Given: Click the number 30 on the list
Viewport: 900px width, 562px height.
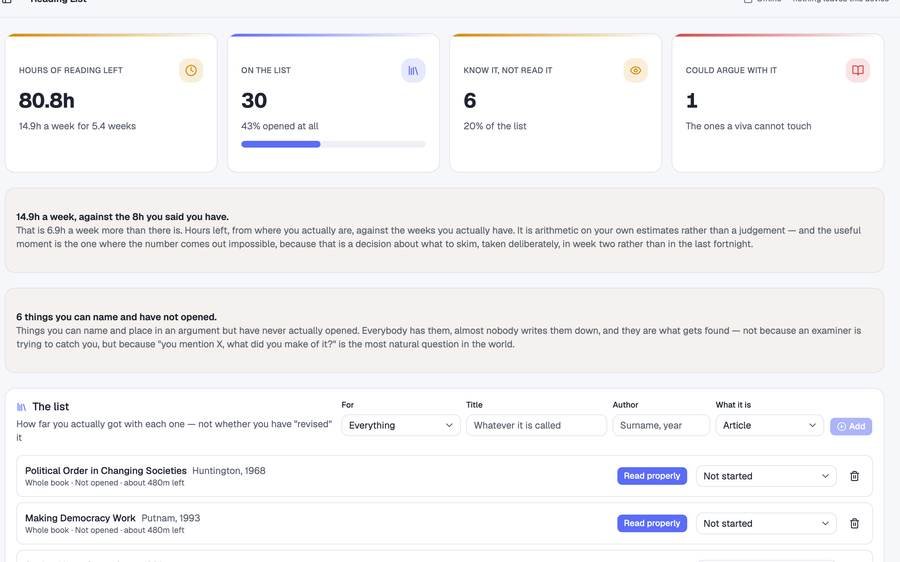Looking at the screenshot, I should click(x=254, y=100).
